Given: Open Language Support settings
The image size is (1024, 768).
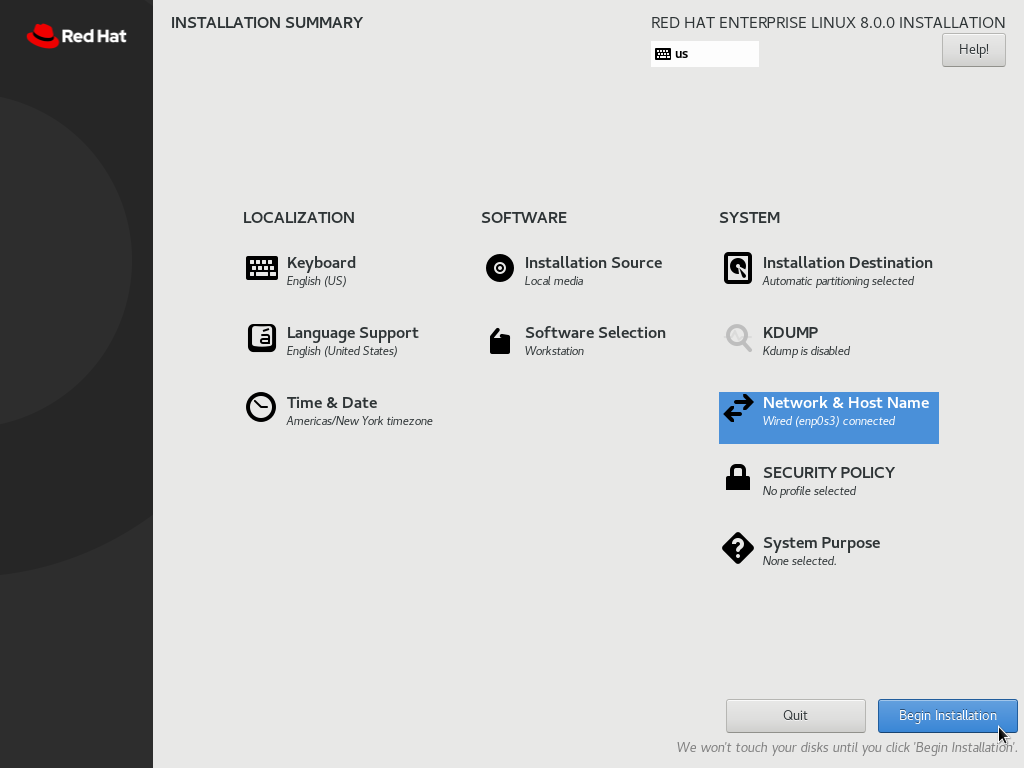Looking at the screenshot, I should [352, 333].
